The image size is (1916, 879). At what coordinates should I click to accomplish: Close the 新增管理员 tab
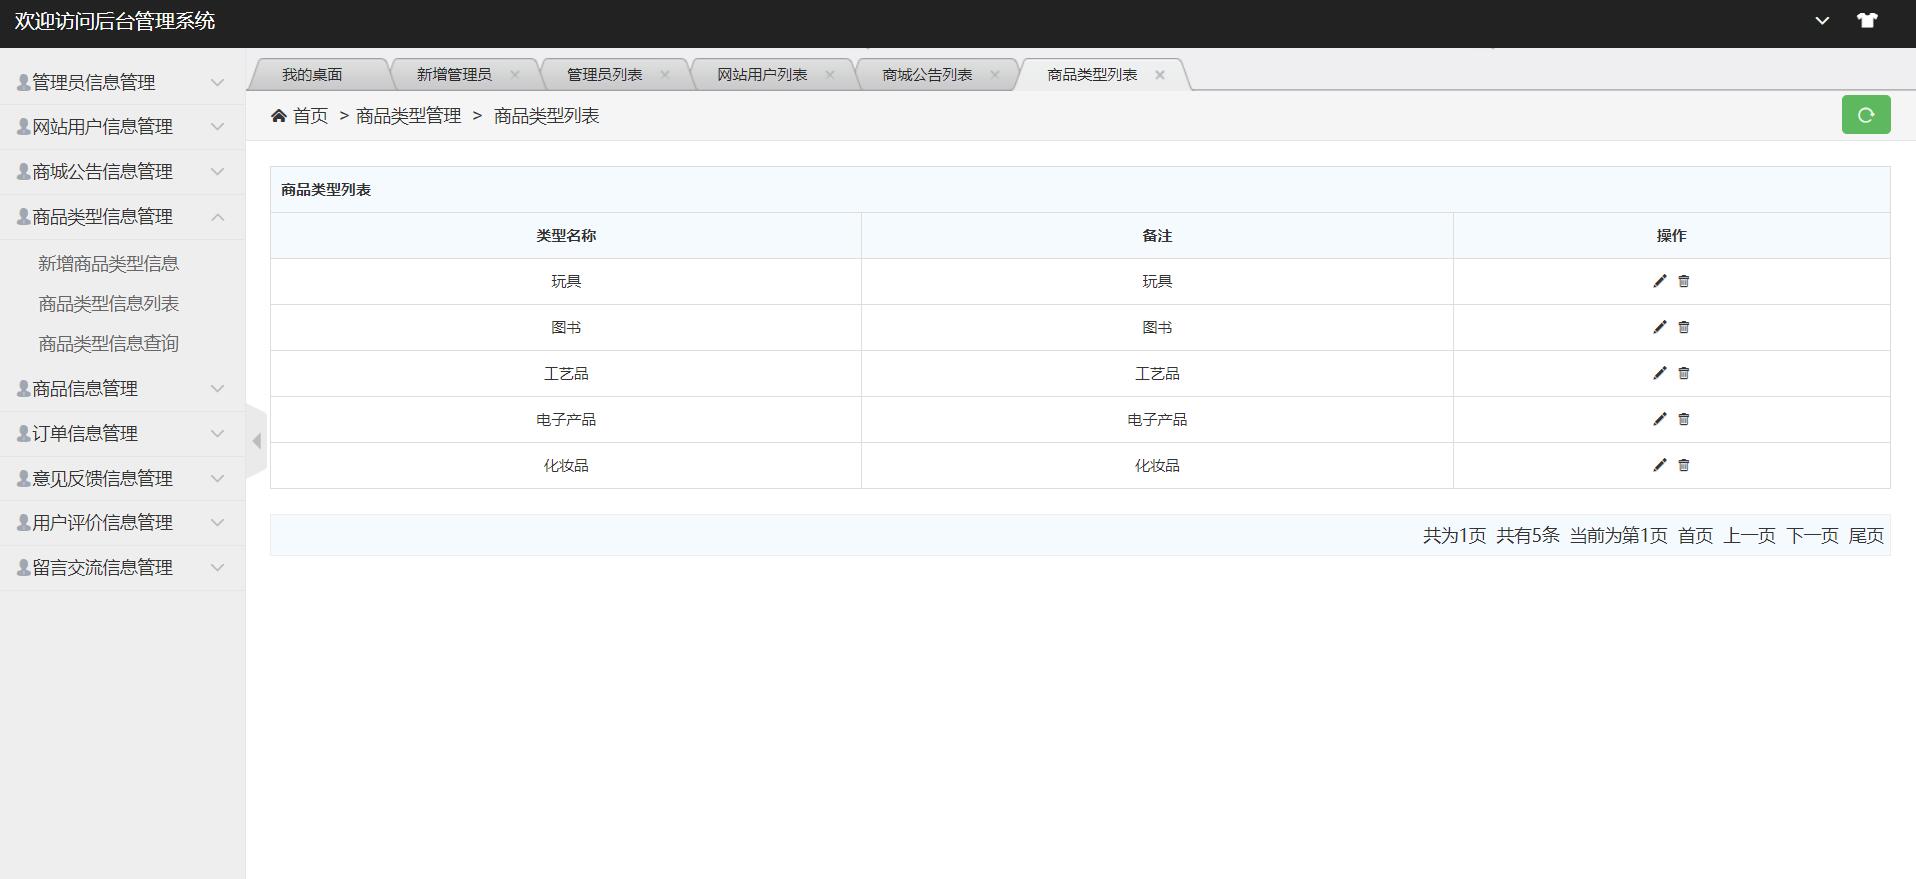pos(515,74)
